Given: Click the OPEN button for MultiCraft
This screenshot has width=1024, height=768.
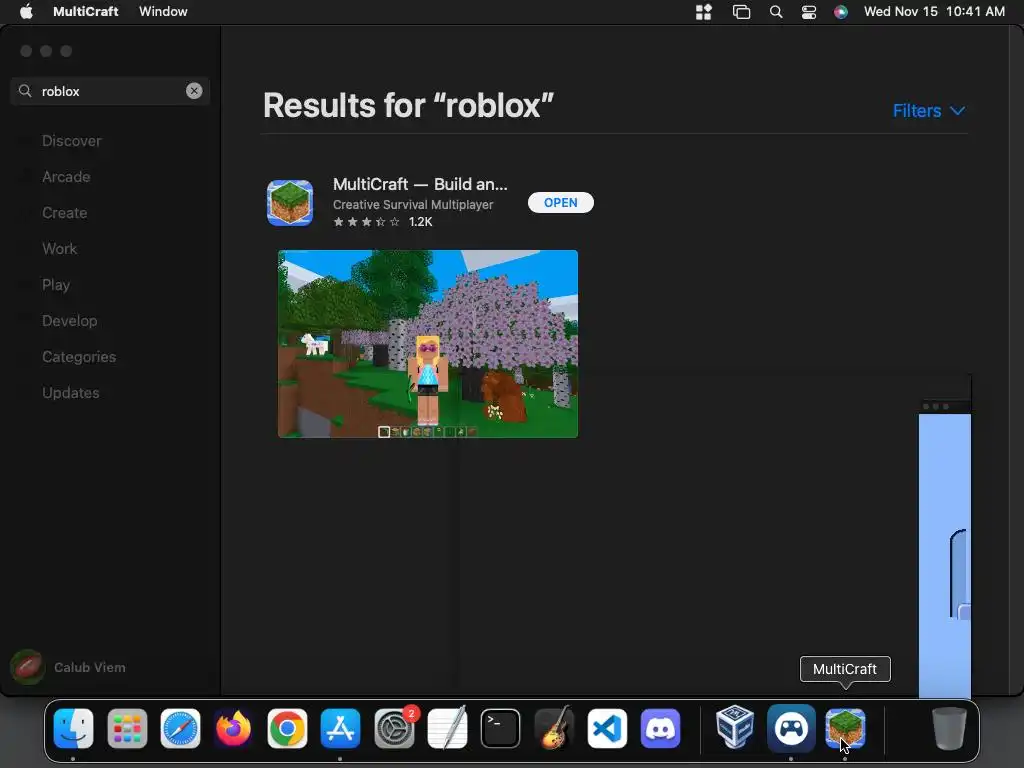Looking at the screenshot, I should click(x=560, y=202).
